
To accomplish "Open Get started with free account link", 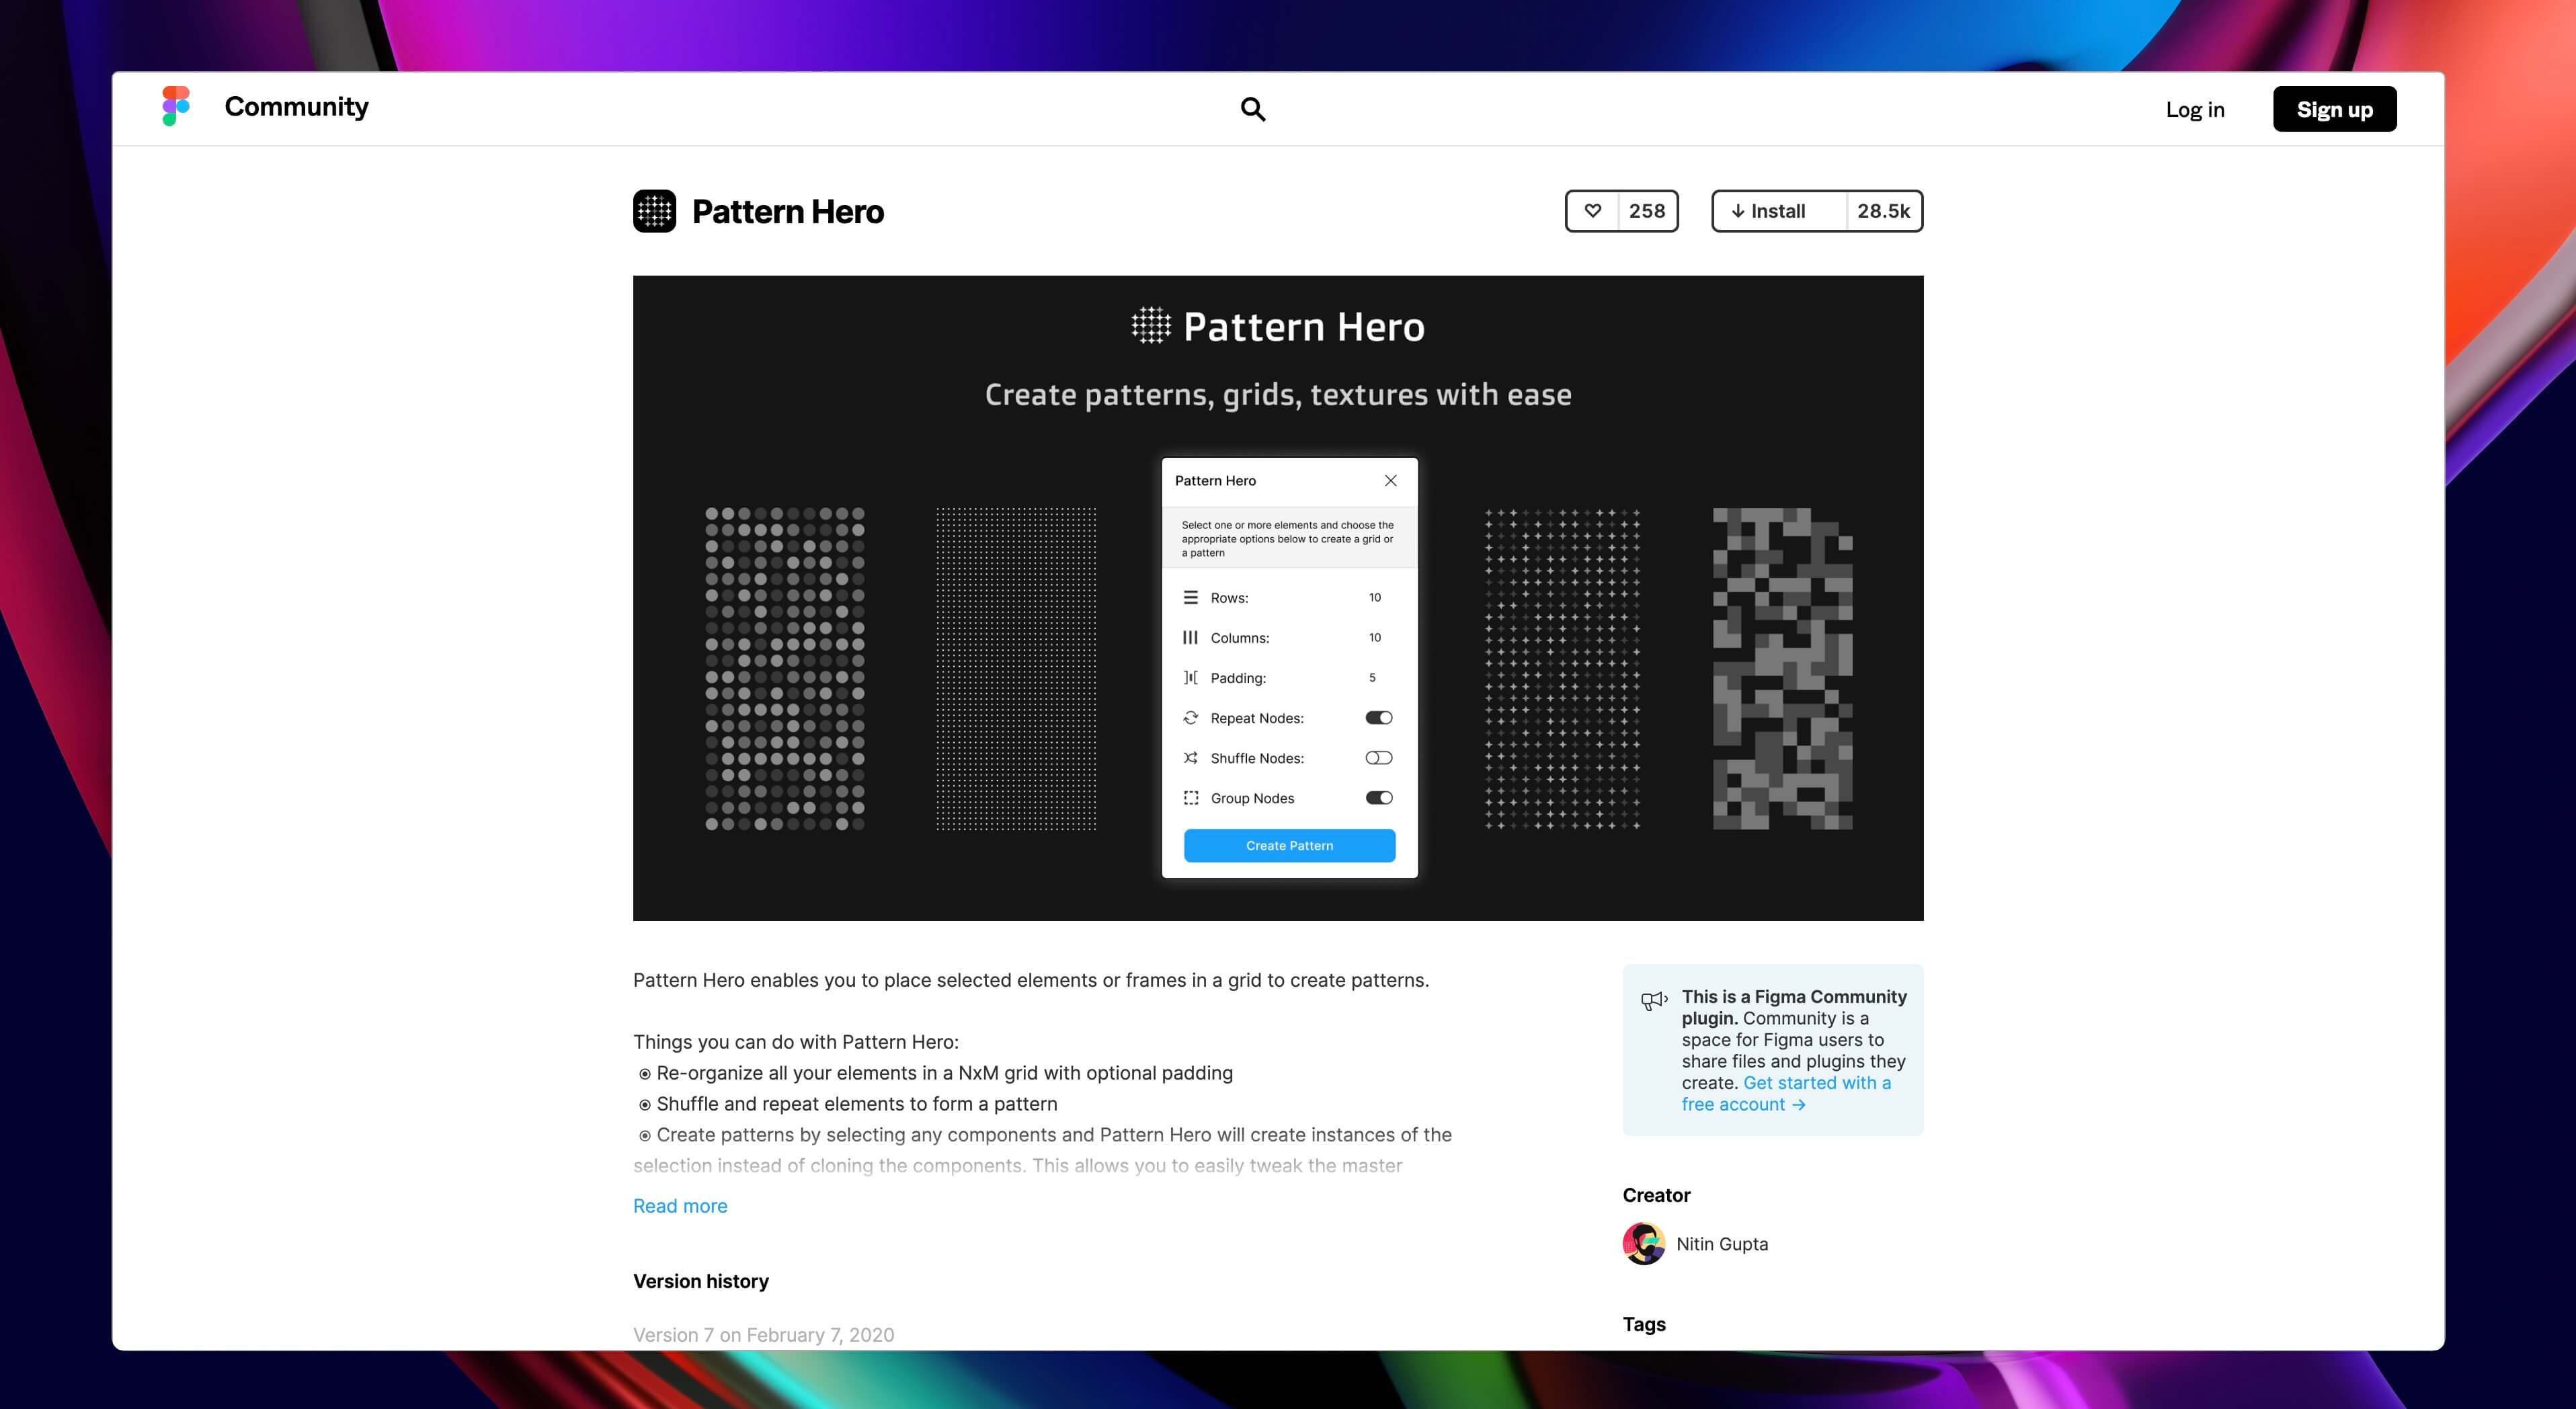I will (x=1816, y=1083).
